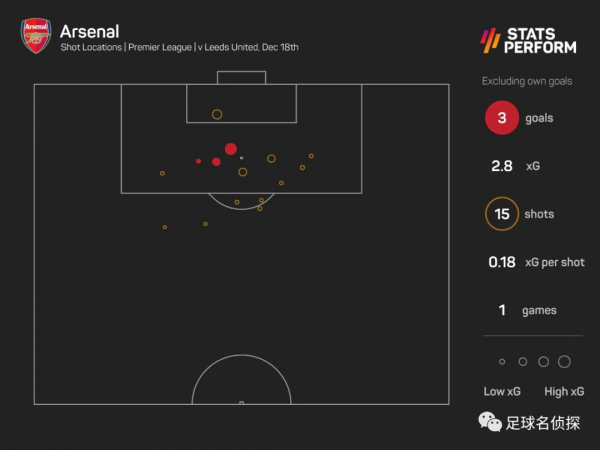Click the penalty spot on the pitch

pyautogui.click(x=241, y=158)
